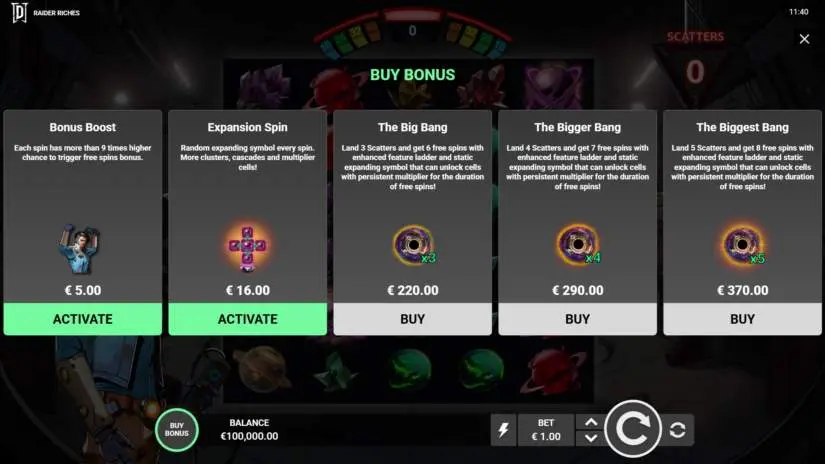Click the Expansion Spin cross gem icon
This screenshot has height=464, width=825.
247,248
